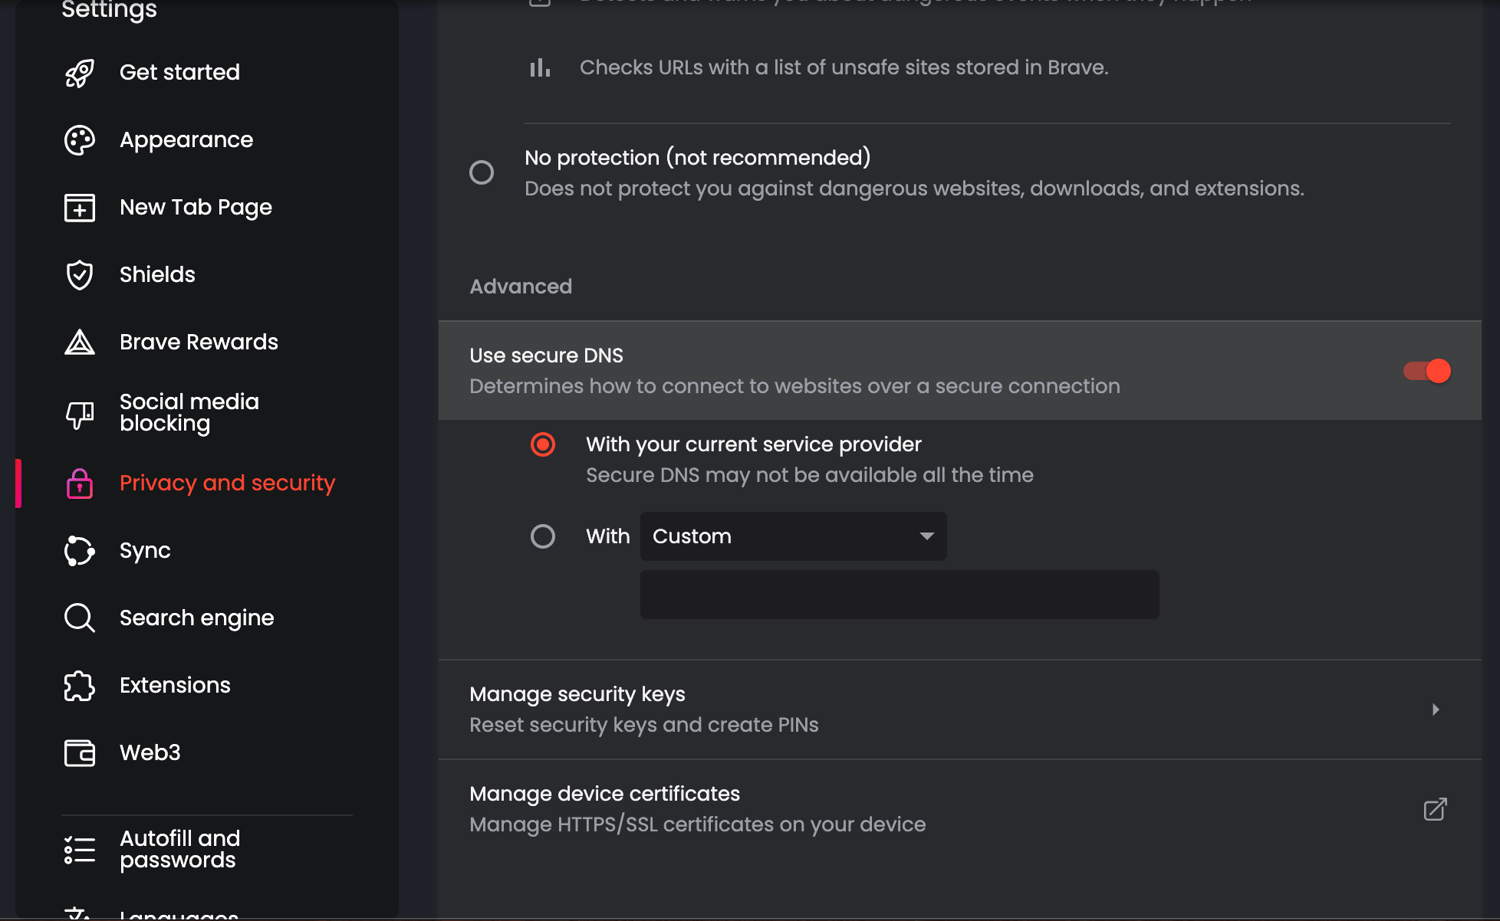Open the Get started section
The image size is (1500, 921).
[x=180, y=72]
